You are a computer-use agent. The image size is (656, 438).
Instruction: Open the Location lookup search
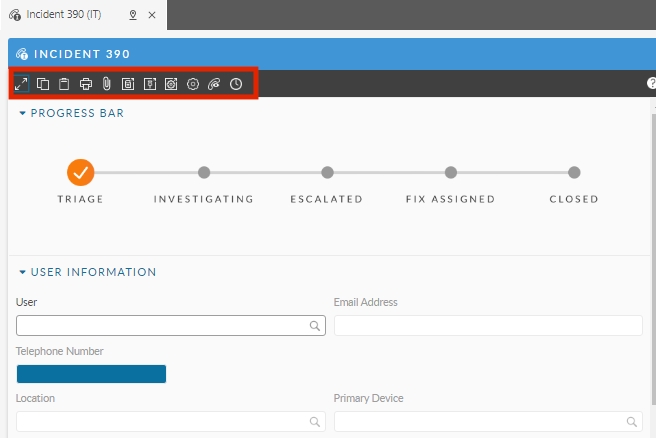tap(314, 422)
